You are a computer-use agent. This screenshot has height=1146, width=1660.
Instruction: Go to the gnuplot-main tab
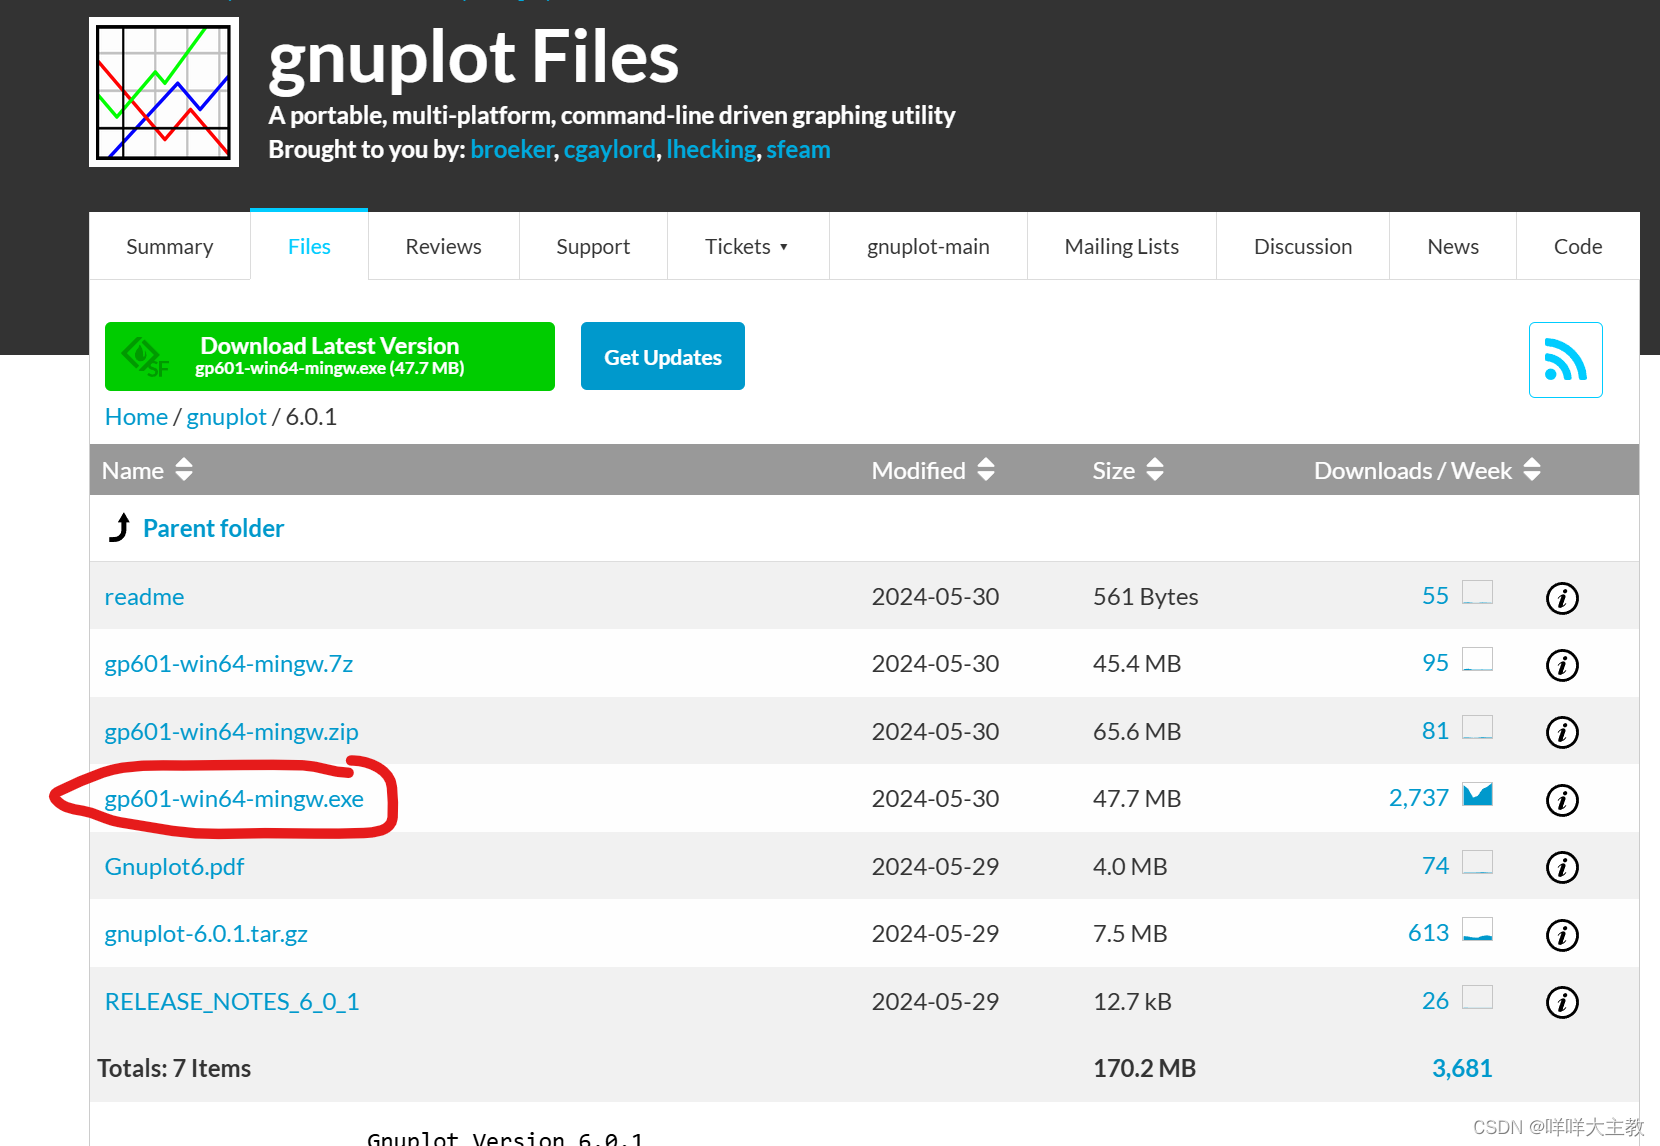click(x=928, y=246)
